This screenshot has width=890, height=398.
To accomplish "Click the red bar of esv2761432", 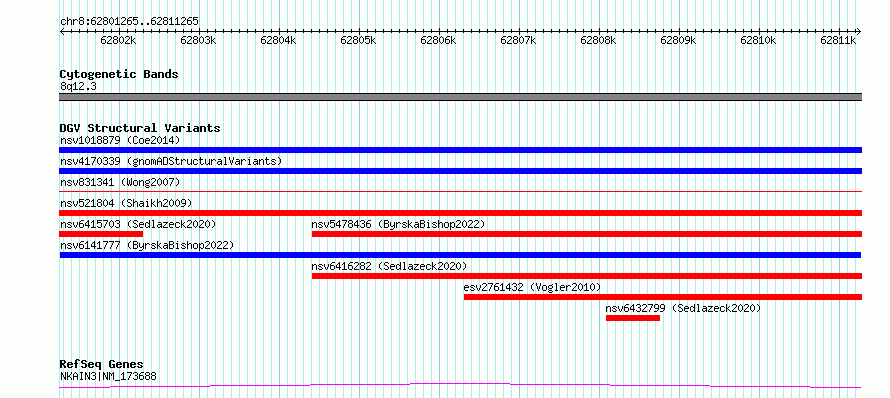I will click(x=663, y=297).
